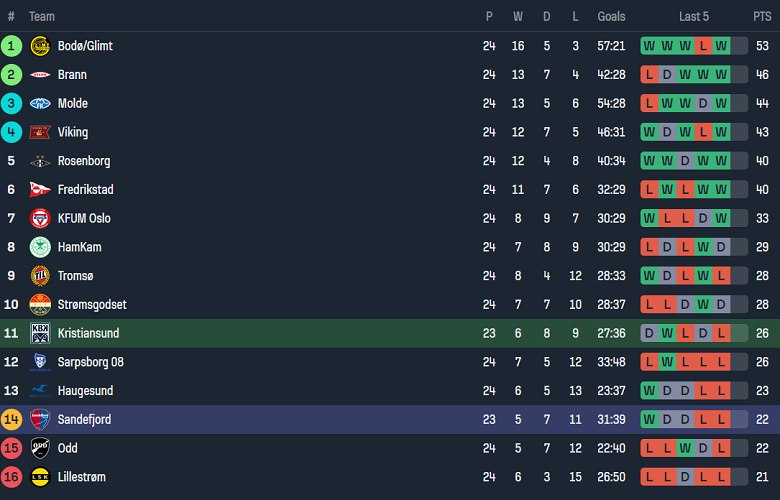
Task: Click position badge 14 for Sandefjord
Action: coord(12,419)
